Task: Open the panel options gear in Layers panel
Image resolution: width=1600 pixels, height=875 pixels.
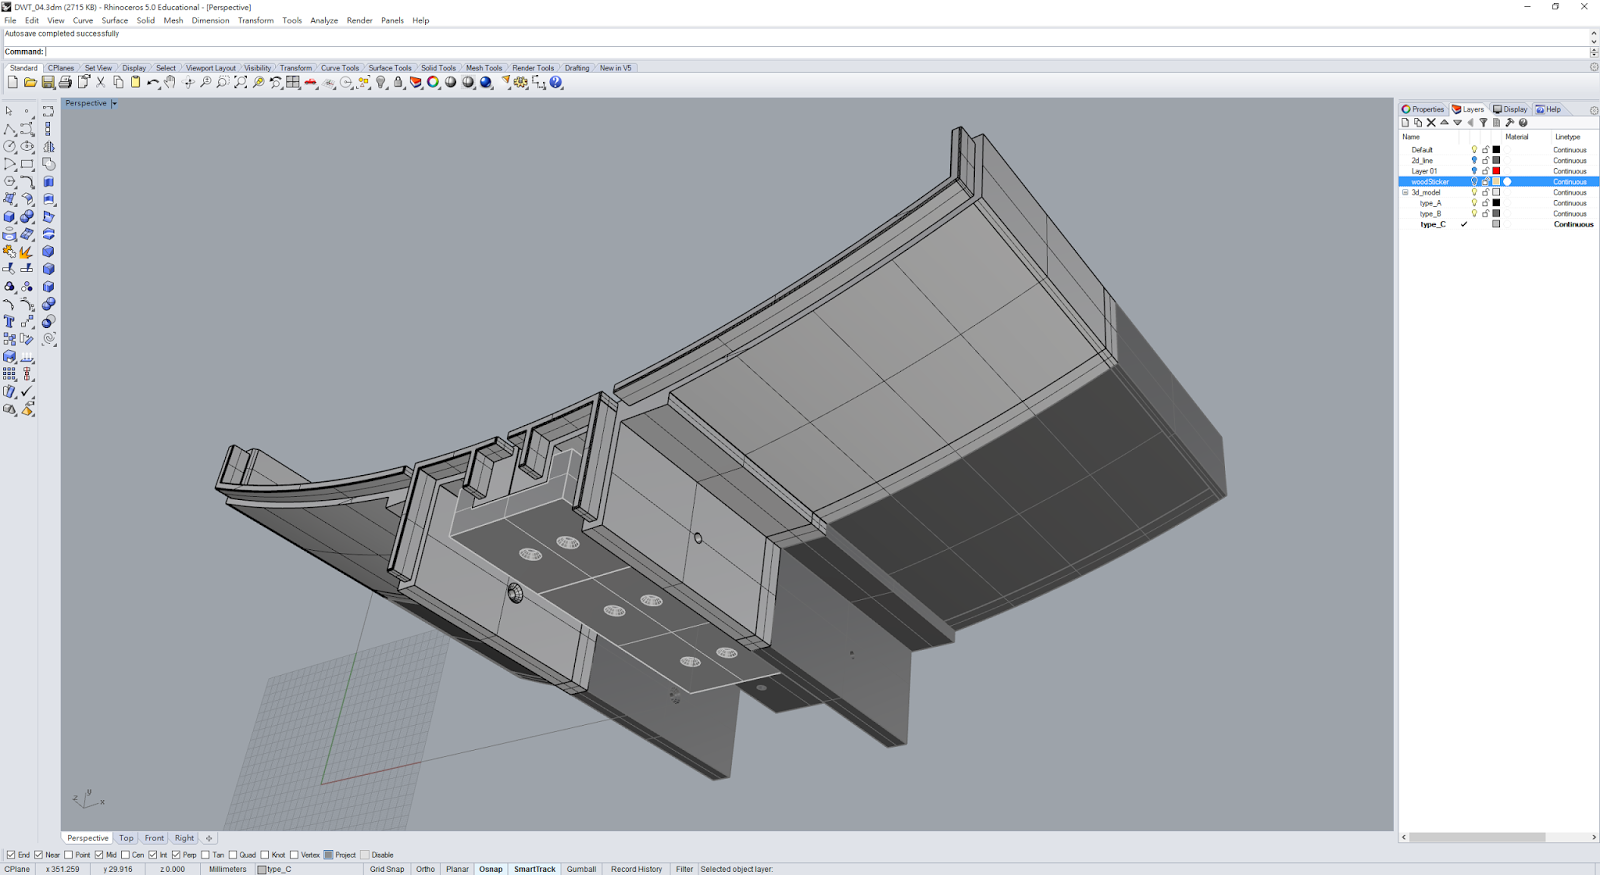Action: 1594,110
